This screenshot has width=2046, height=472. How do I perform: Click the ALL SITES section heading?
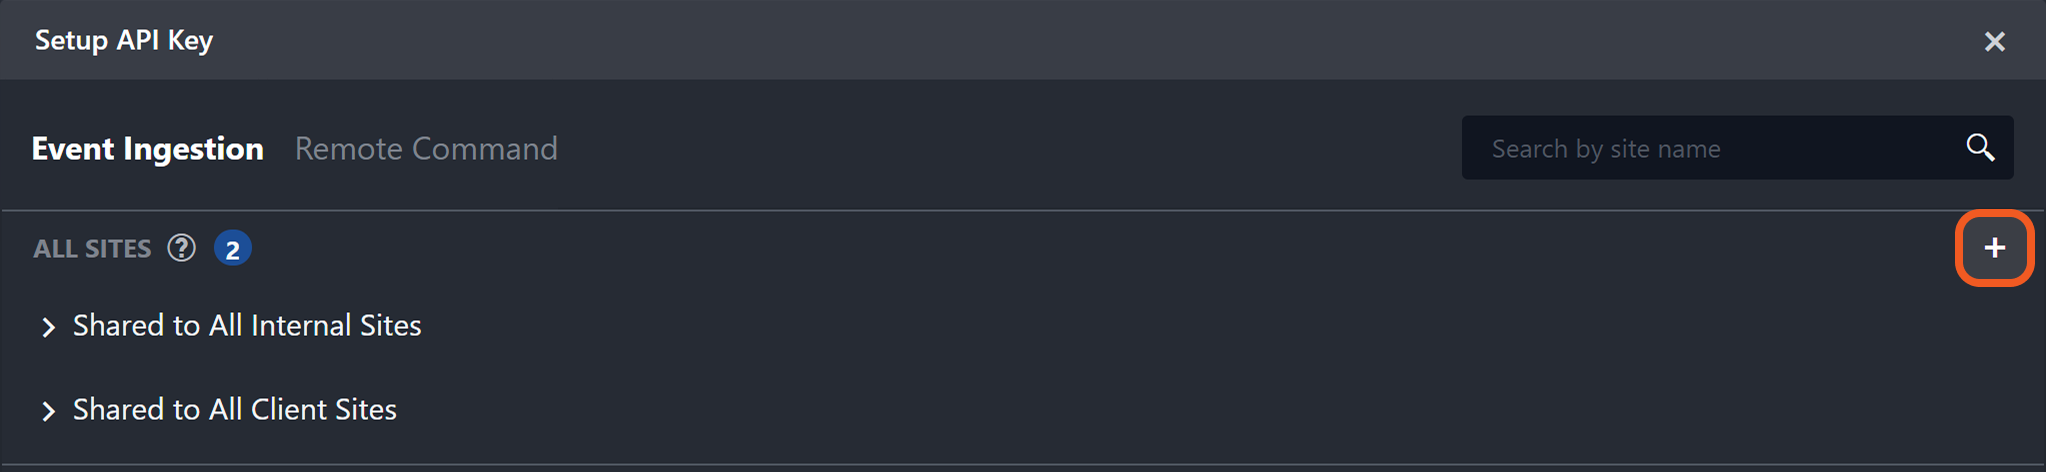point(92,249)
